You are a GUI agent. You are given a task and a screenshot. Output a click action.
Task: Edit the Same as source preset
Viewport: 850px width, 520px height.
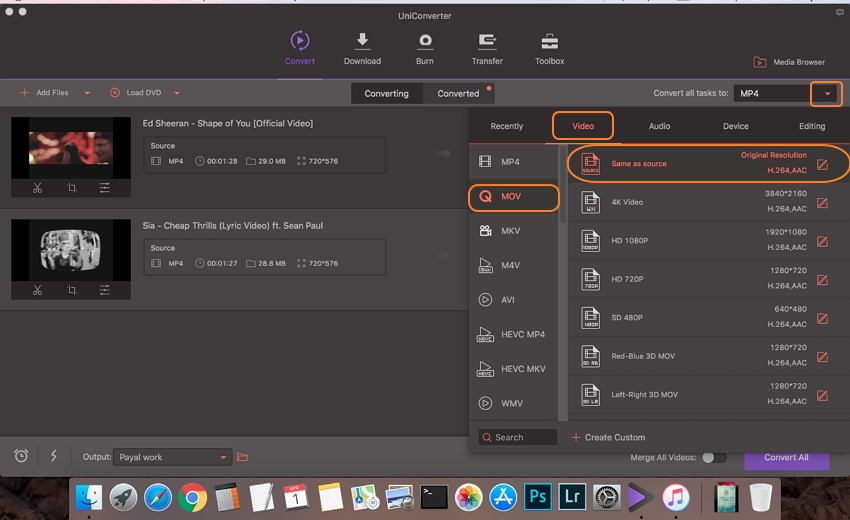pyautogui.click(x=822, y=164)
